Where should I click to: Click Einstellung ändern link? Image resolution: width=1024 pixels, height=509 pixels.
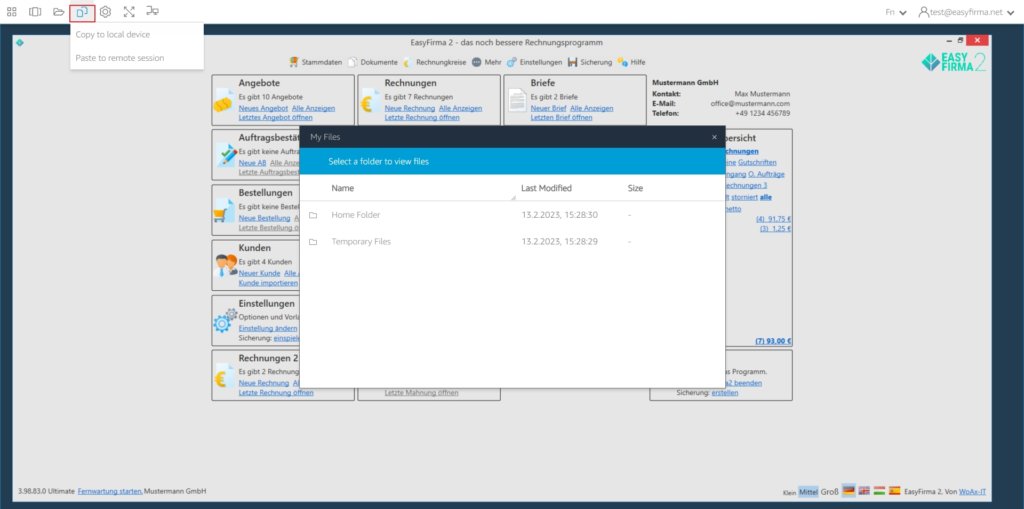click(268, 328)
